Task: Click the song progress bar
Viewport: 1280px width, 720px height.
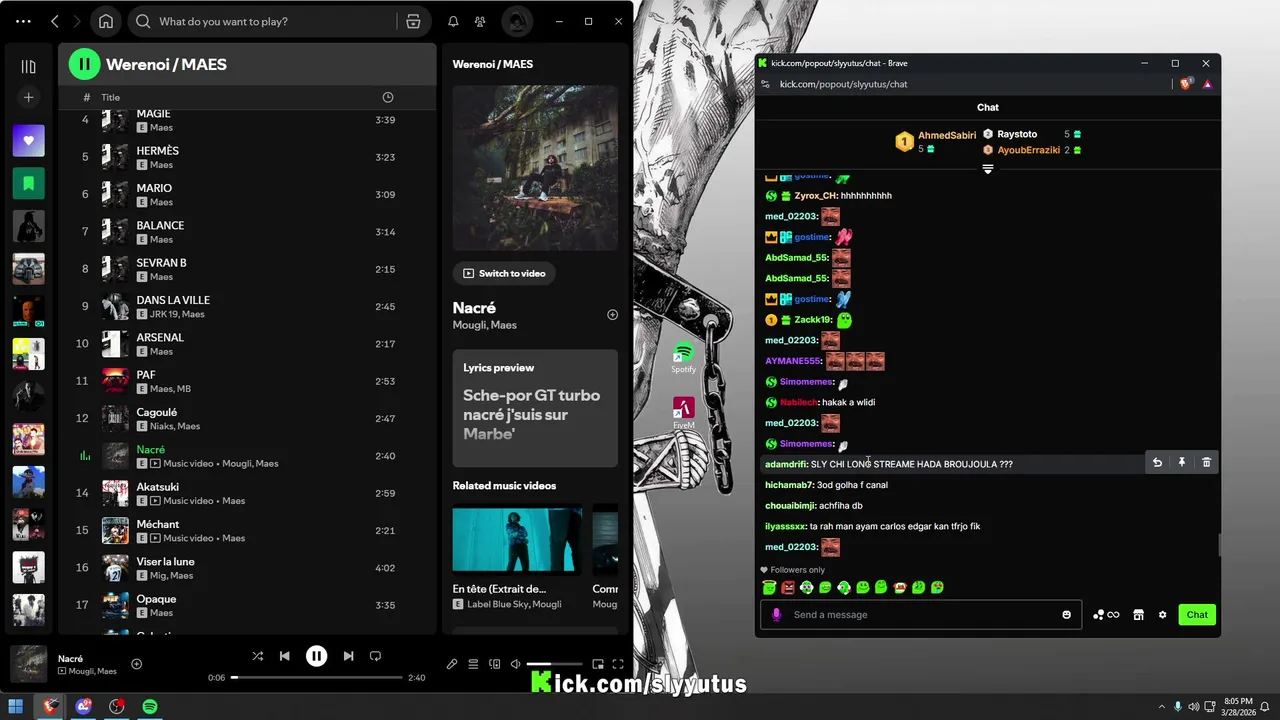Action: (316, 677)
